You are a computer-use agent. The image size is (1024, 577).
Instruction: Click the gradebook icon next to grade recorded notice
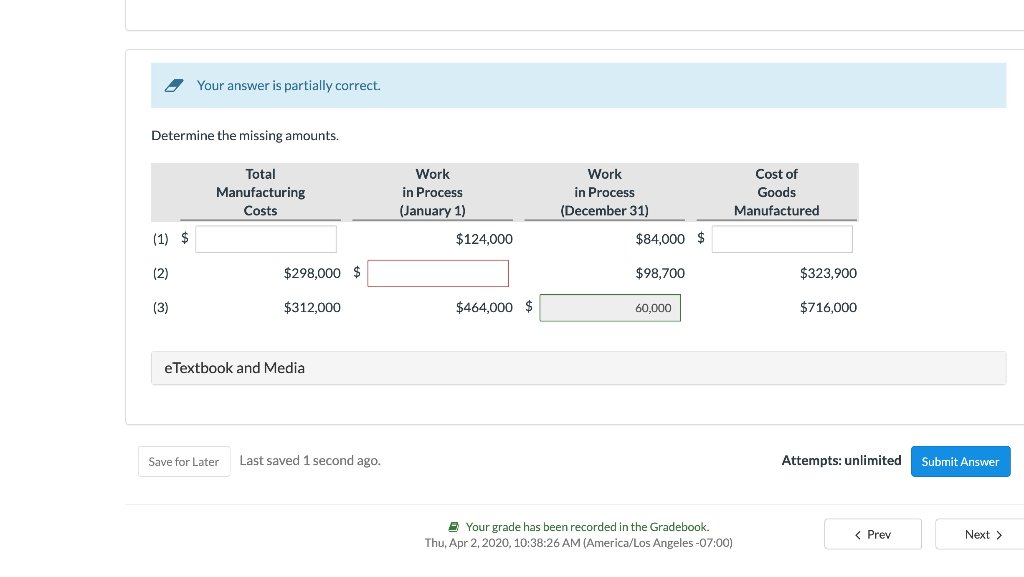454,527
